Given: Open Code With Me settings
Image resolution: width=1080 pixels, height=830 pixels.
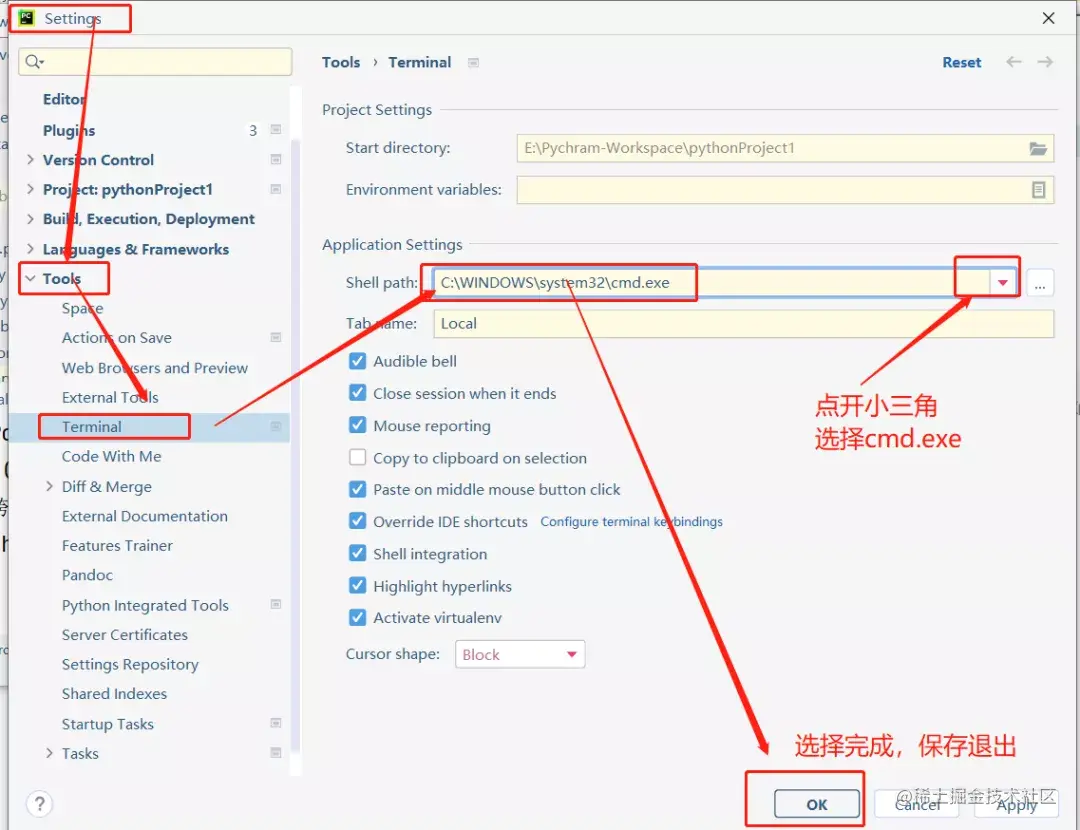Looking at the screenshot, I should pos(112,457).
